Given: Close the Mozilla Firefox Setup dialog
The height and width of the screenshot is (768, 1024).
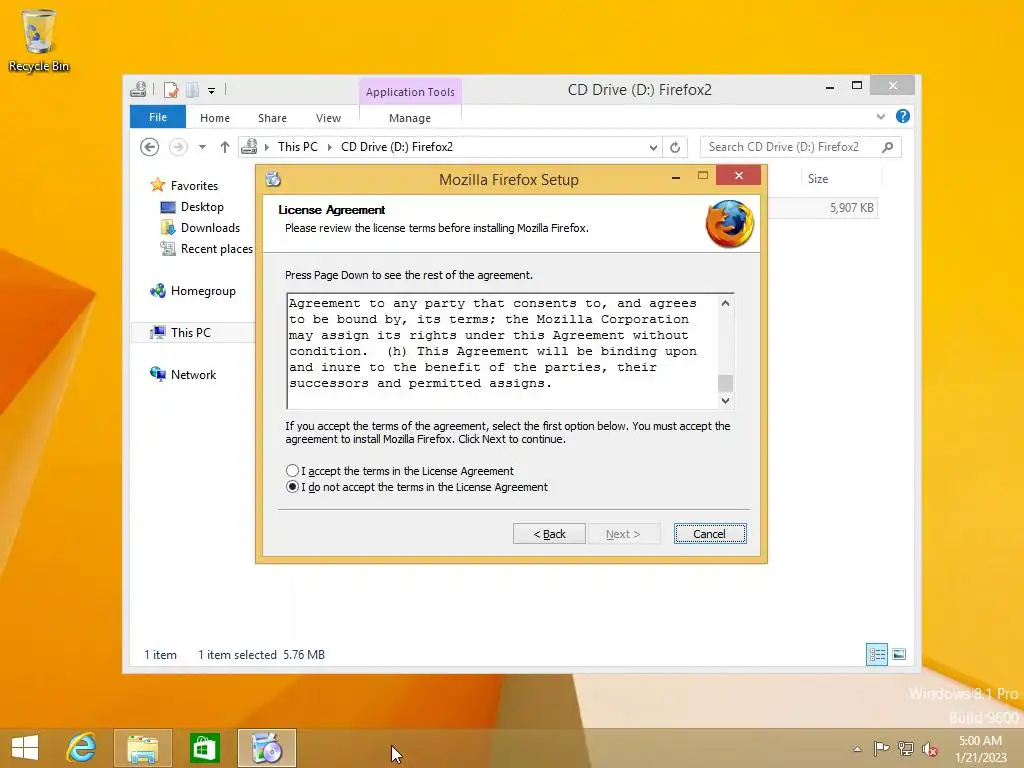Looking at the screenshot, I should (x=738, y=176).
